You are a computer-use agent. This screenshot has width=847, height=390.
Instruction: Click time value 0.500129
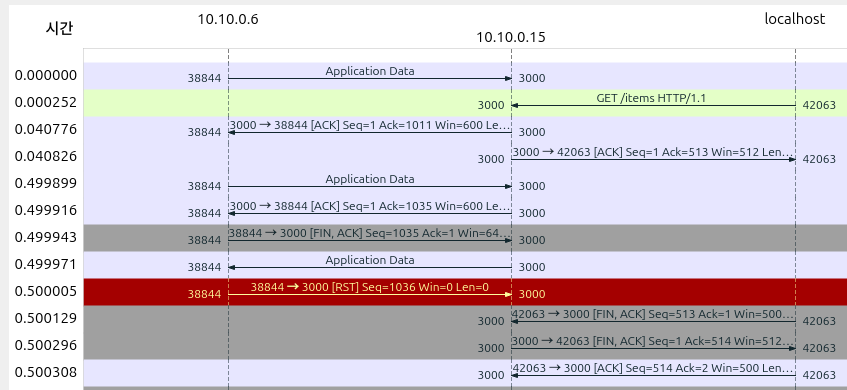pos(46,319)
